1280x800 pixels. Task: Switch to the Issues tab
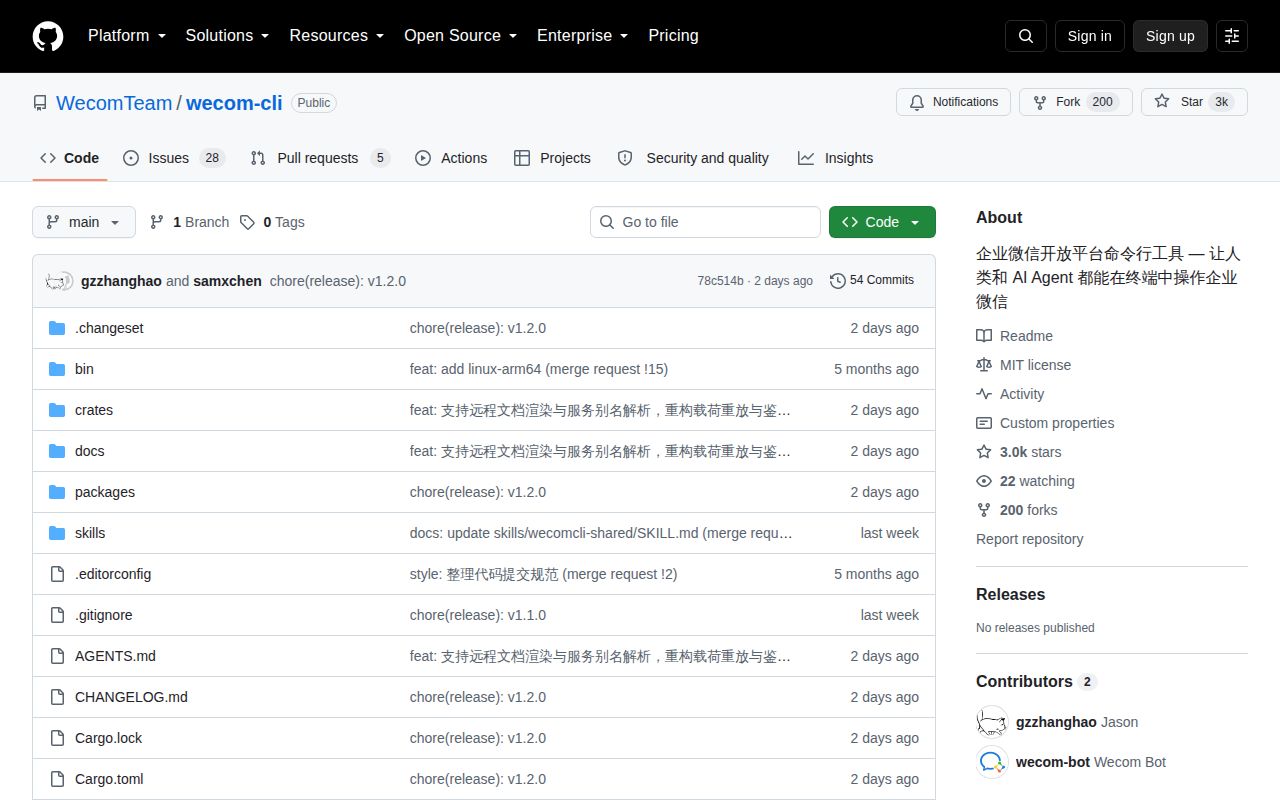[x=174, y=158]
